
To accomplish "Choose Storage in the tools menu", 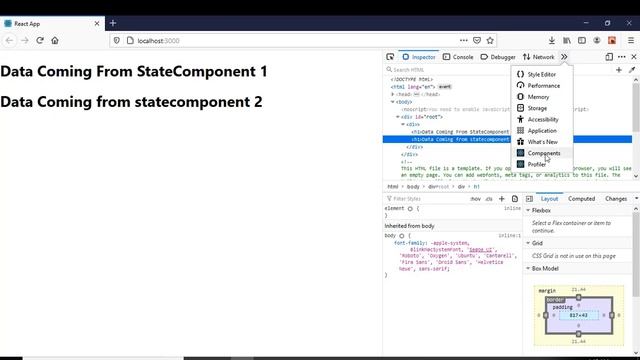I will (542, 108).
